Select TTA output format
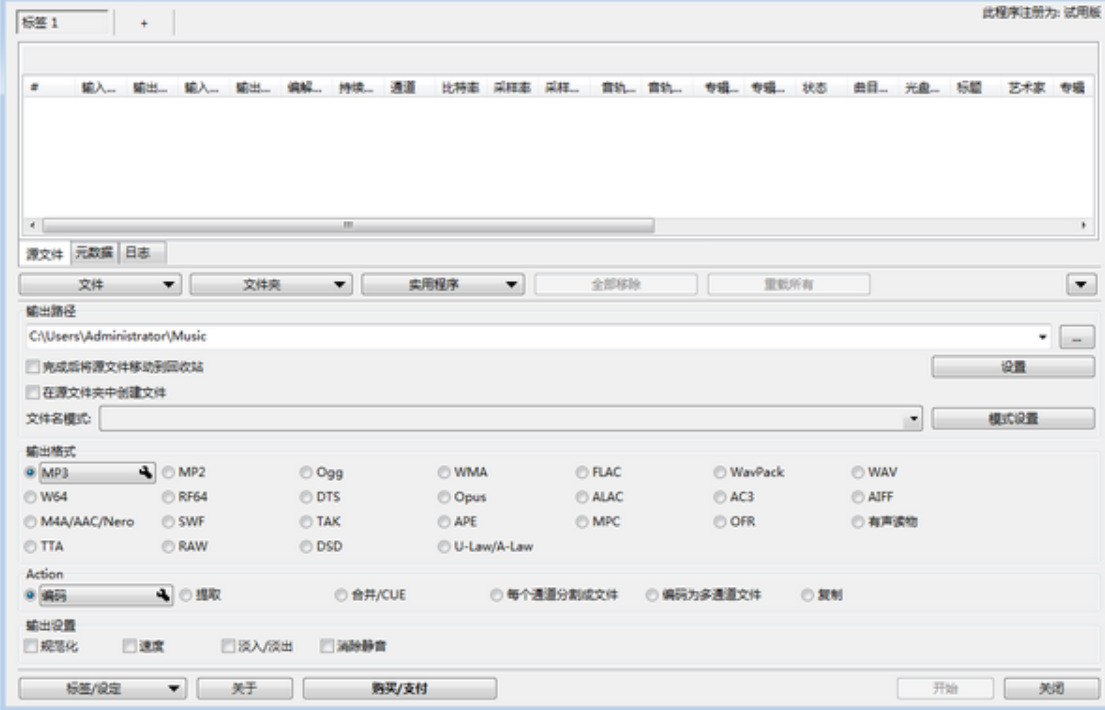 [30, 546]
